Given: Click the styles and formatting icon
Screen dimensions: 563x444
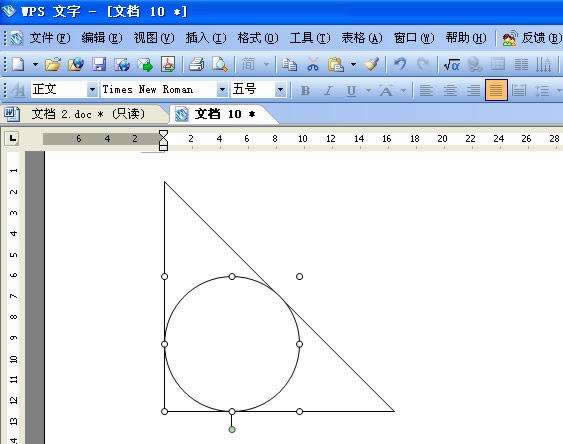Looking at the screenshot, I should [x=18, y=90].
